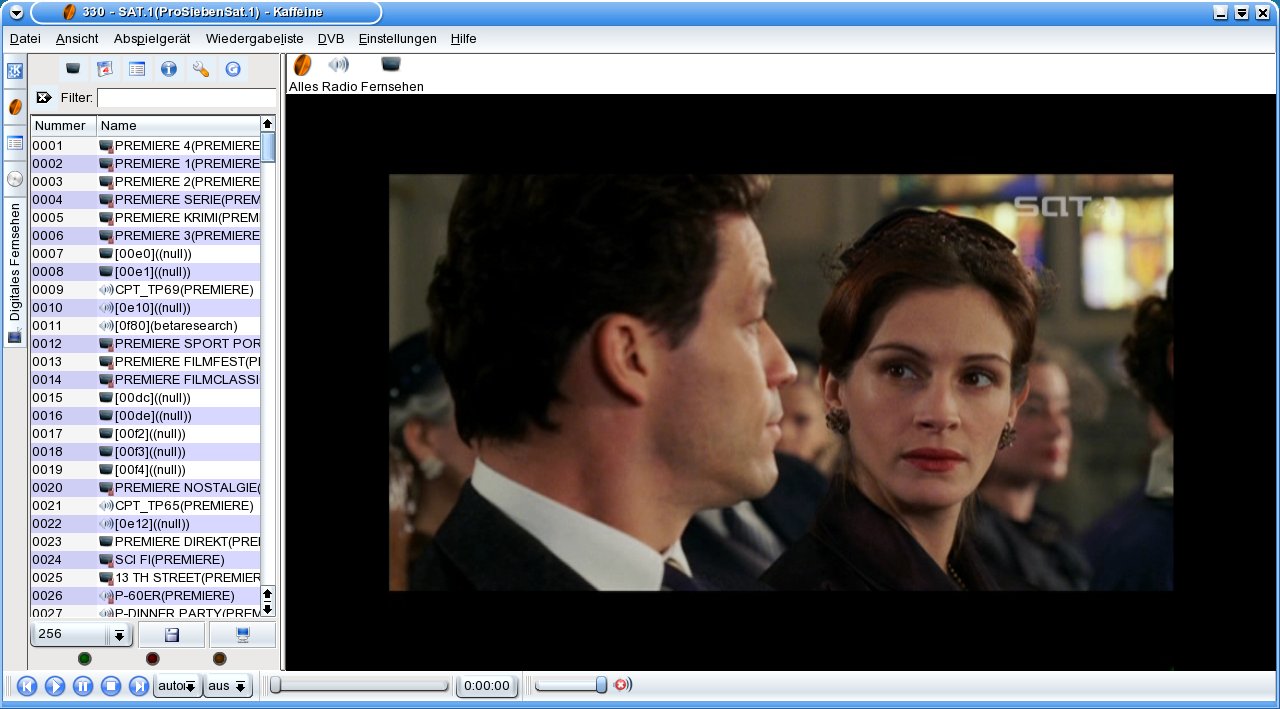This screenshot has width=1280, height=709.
Task: Mute audio with the red speaker icon
Action: [x=622, y=685]
